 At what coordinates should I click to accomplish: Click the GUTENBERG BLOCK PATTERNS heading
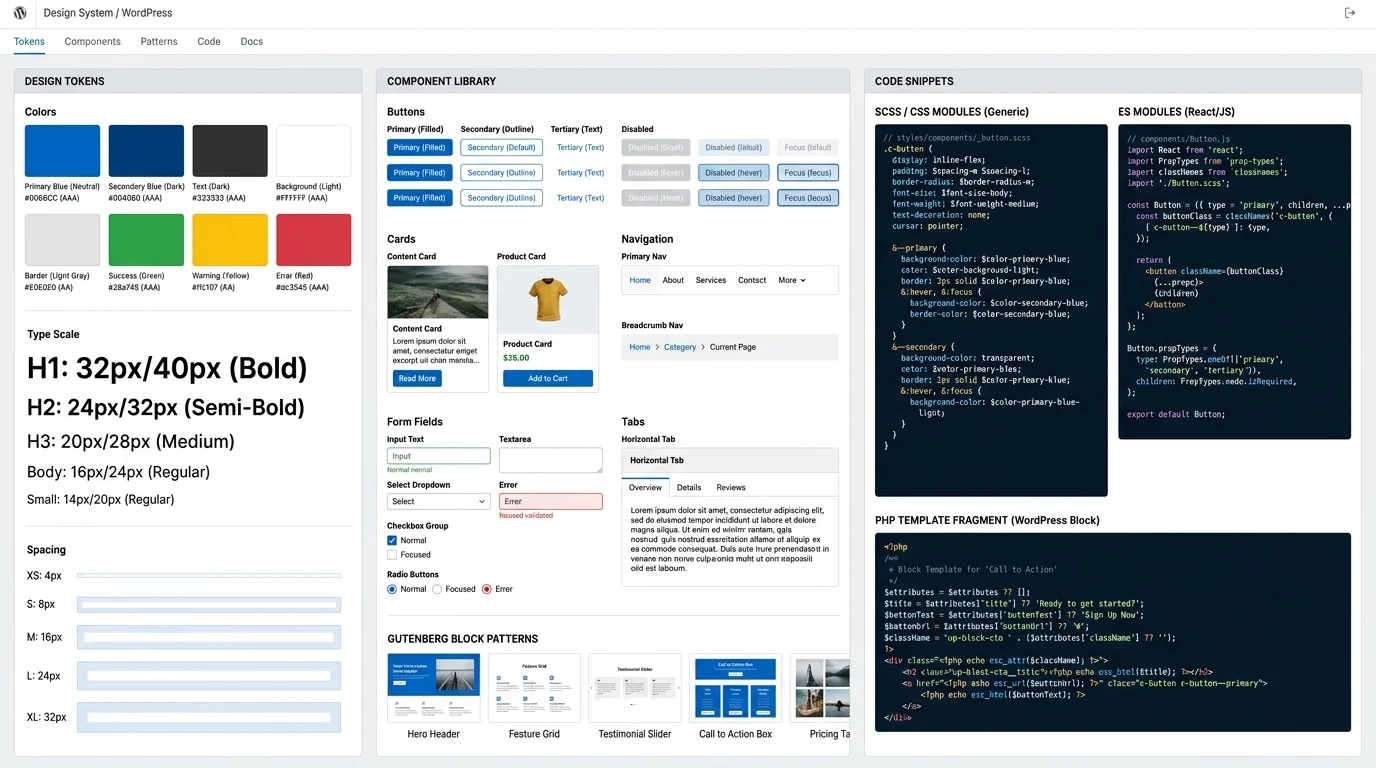tap(462, 639)
